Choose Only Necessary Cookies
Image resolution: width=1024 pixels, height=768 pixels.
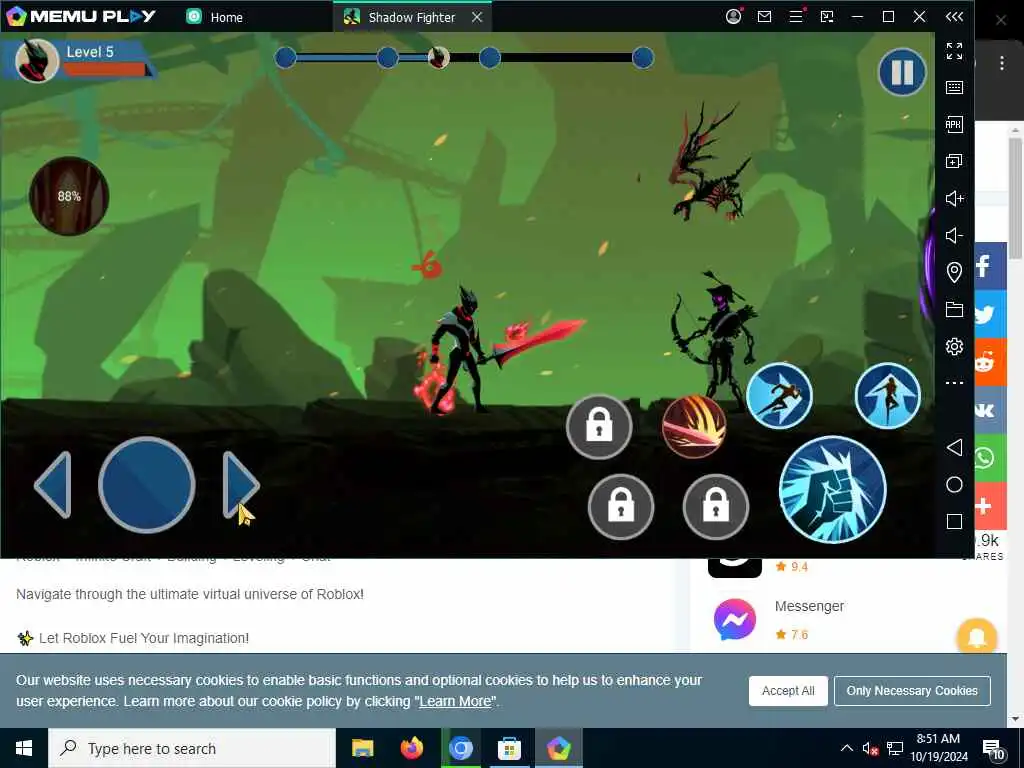click(x=912, y=691)
